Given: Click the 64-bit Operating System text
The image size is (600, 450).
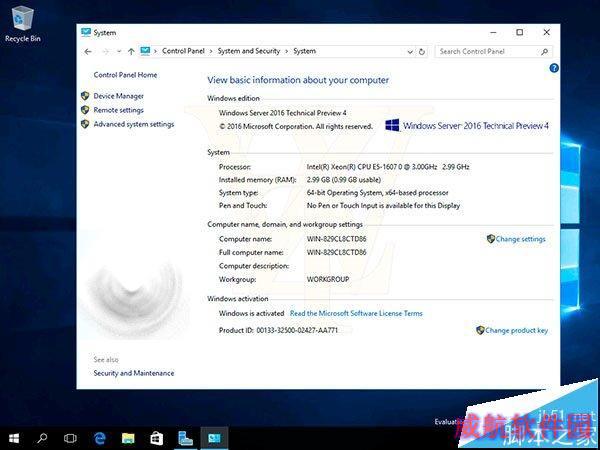Looking at the screenshot, I should click(x=377, y=193).
